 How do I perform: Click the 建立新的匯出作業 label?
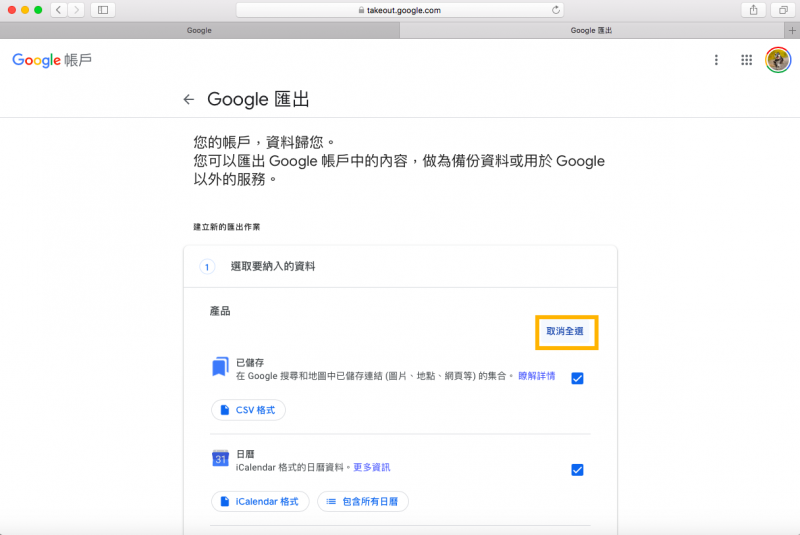(227, 227)
